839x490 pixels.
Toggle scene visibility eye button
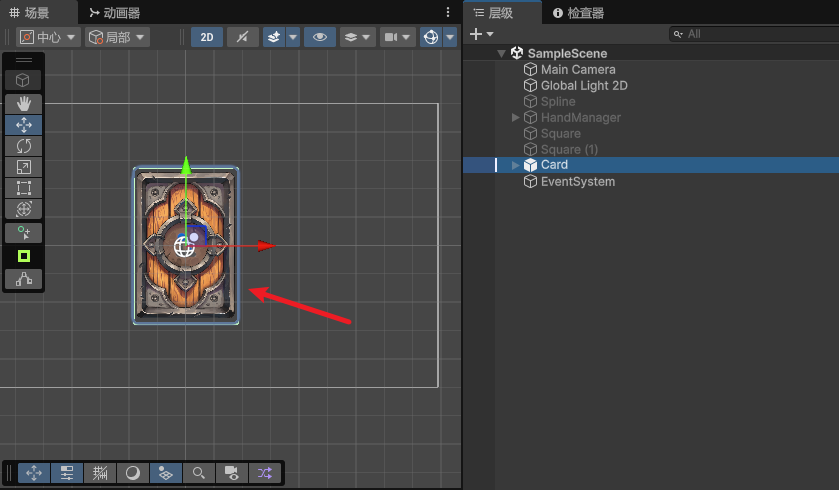pos(320,37)
